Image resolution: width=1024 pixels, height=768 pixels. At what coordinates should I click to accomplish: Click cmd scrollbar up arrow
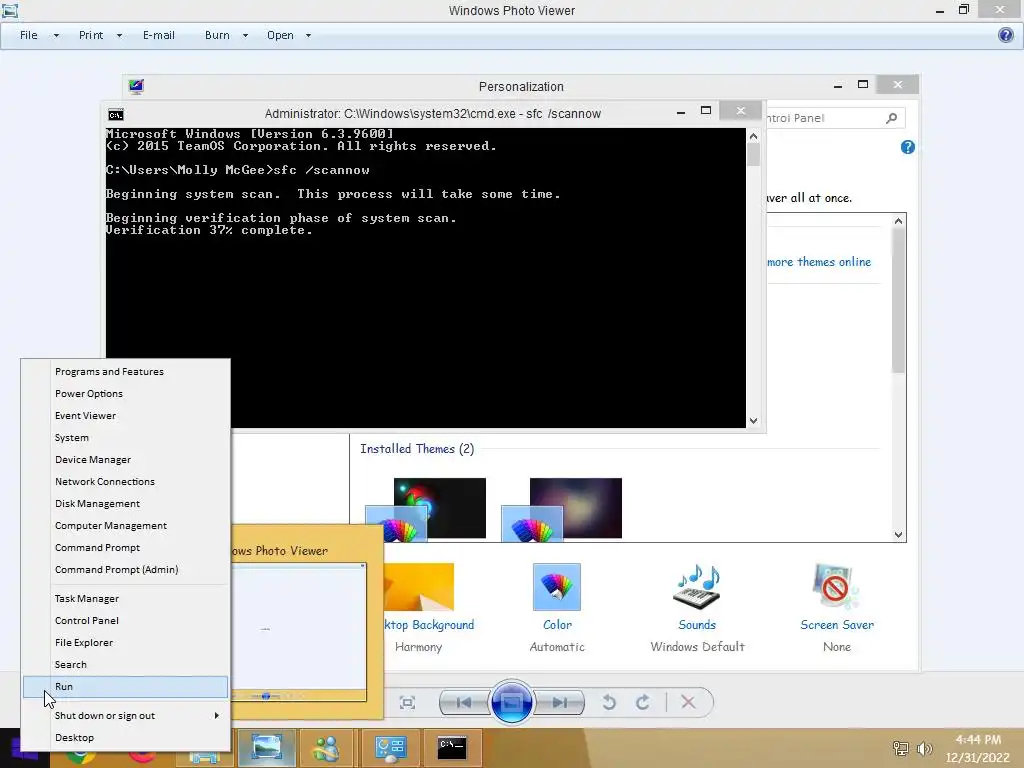753,136
